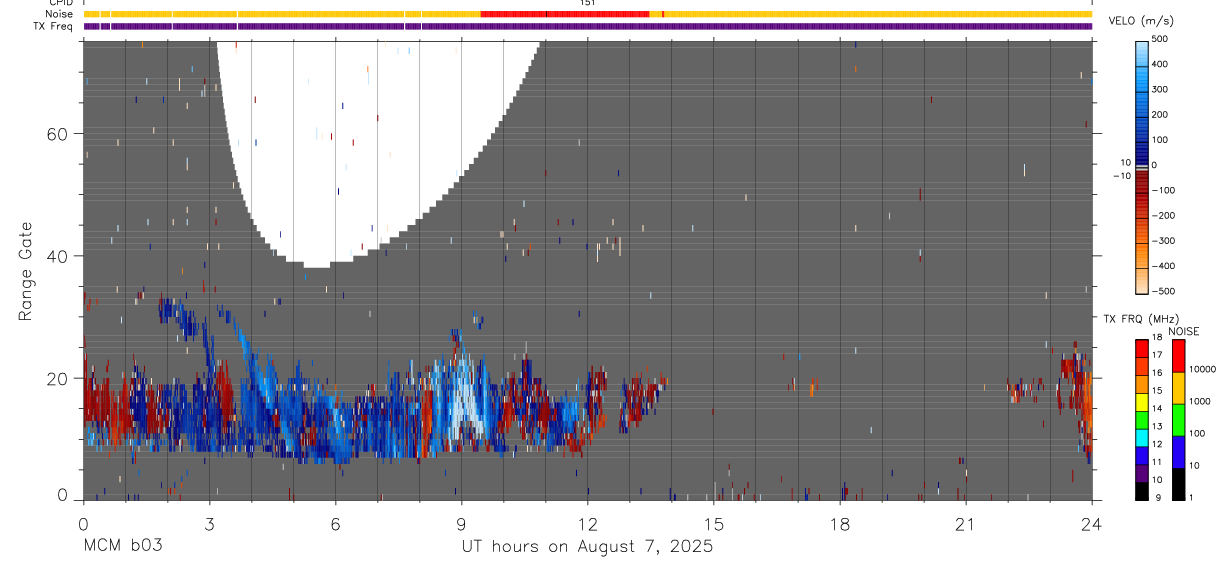The image size is (1228, 567).
Task: Click the '151' CPID value above the Noise bar
Action: click(588, 3)
